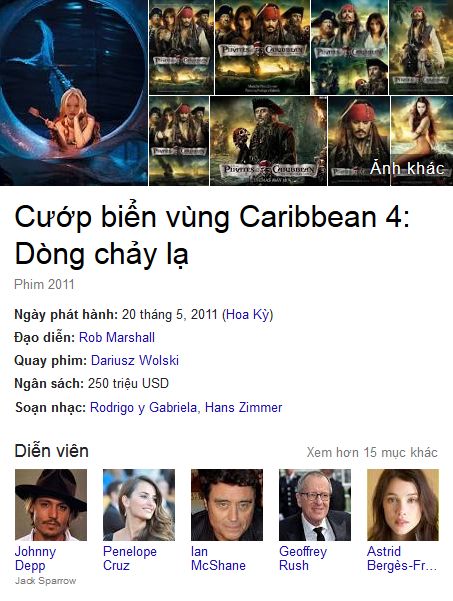Click Penelope Cruz's portrait photo
Image resolution: width=453 pixels, height=601 pixels.
click(139, 505)
